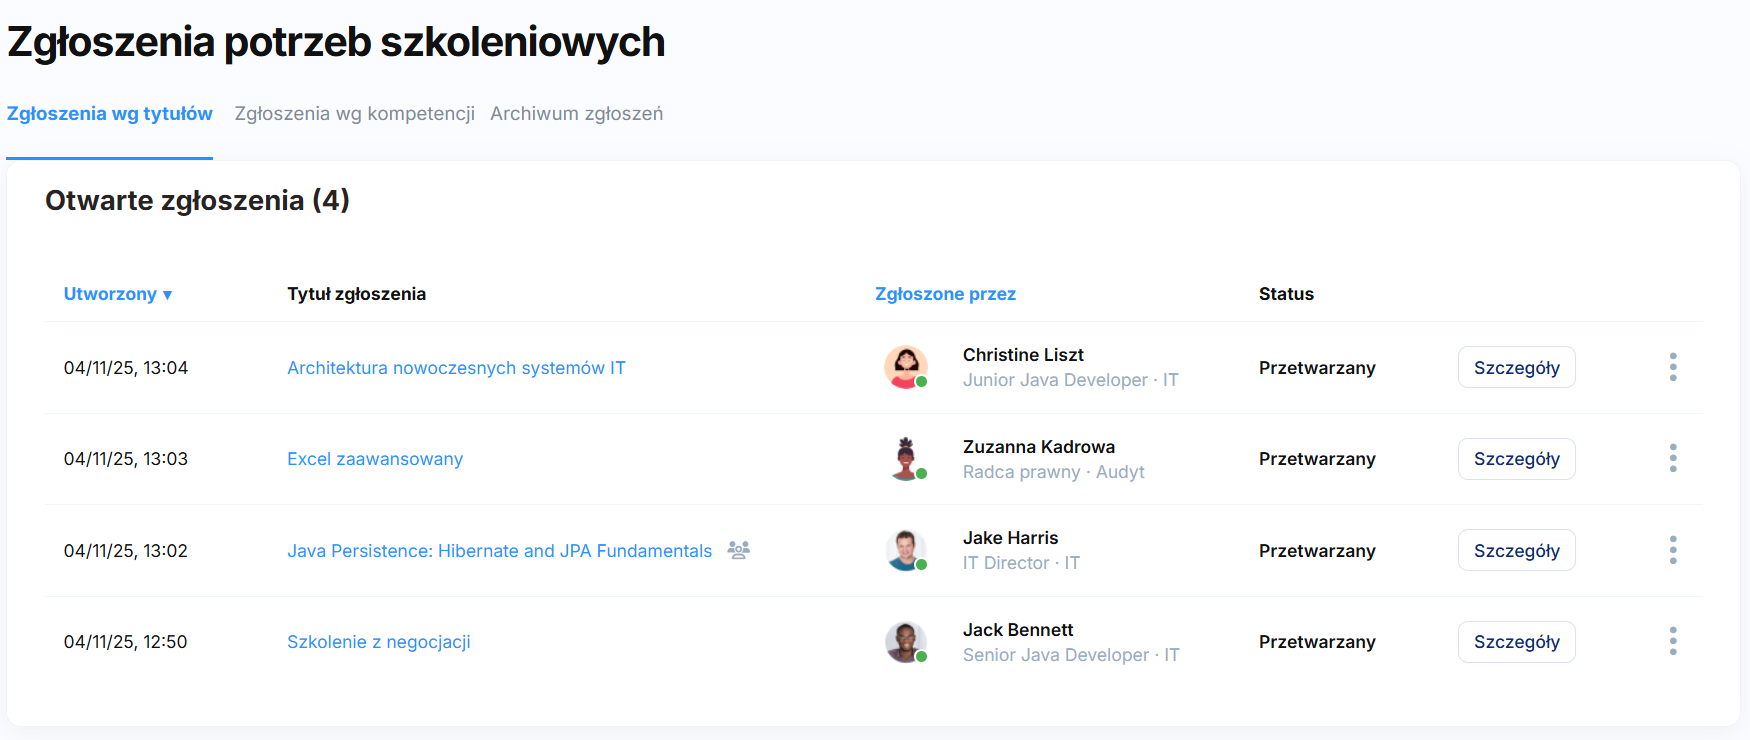Screen dimensions: 1750x740
Task: Switch to Zgłoszenia wg kompetencji tab
Action: tap(354, 114)
